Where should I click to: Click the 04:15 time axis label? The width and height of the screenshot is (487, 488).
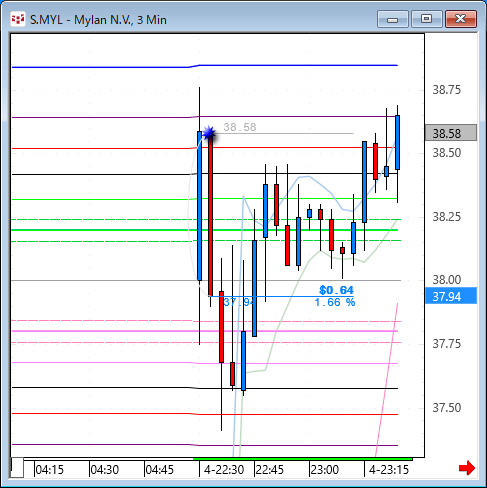[x=49, y=470]
